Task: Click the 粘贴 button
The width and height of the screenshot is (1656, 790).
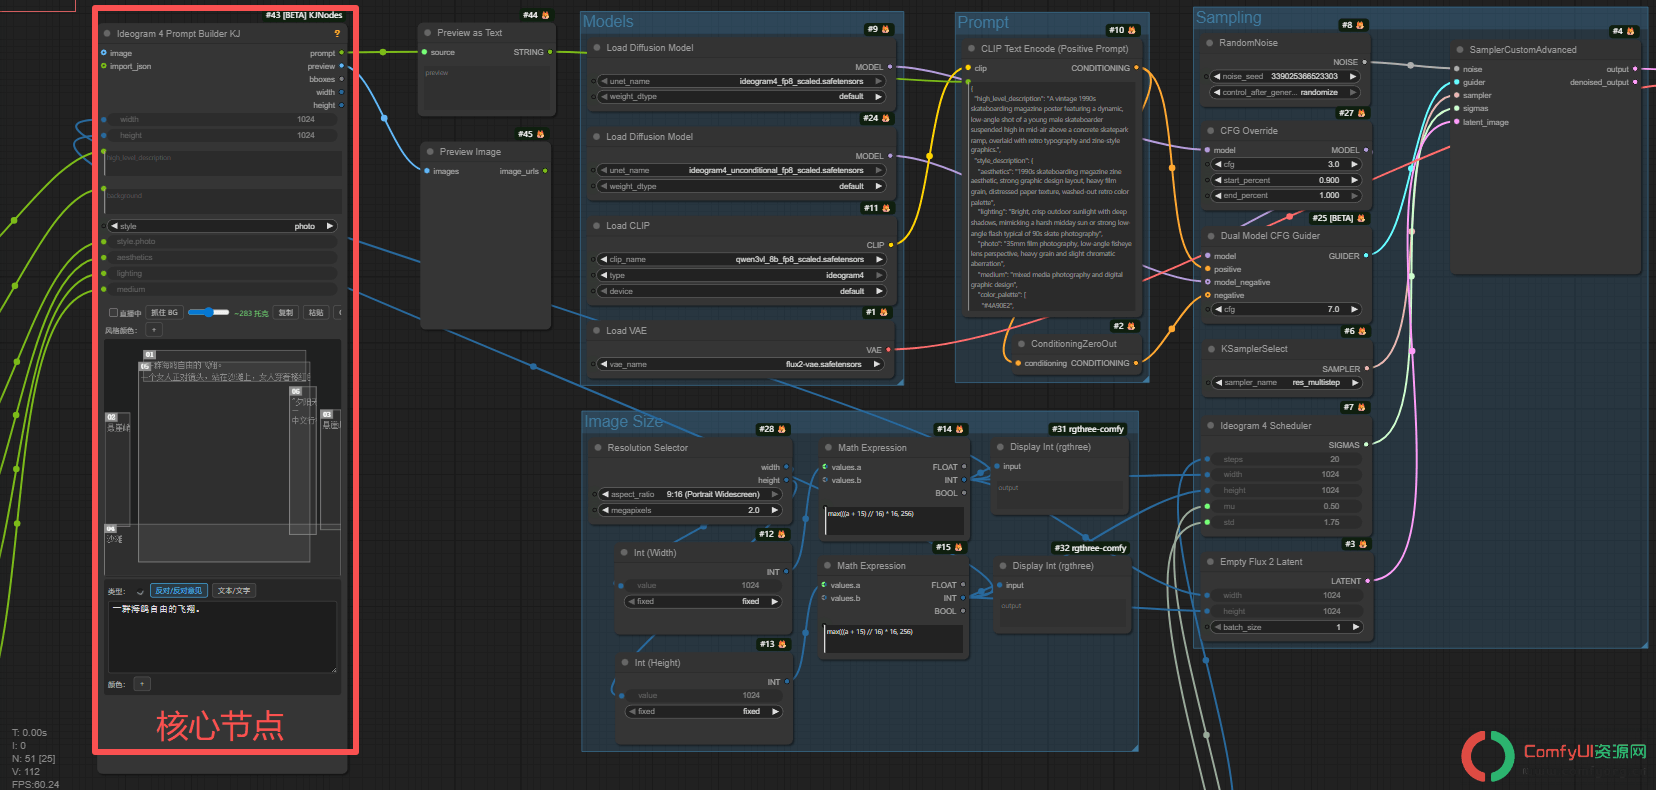Action: [x=316, y=313]
